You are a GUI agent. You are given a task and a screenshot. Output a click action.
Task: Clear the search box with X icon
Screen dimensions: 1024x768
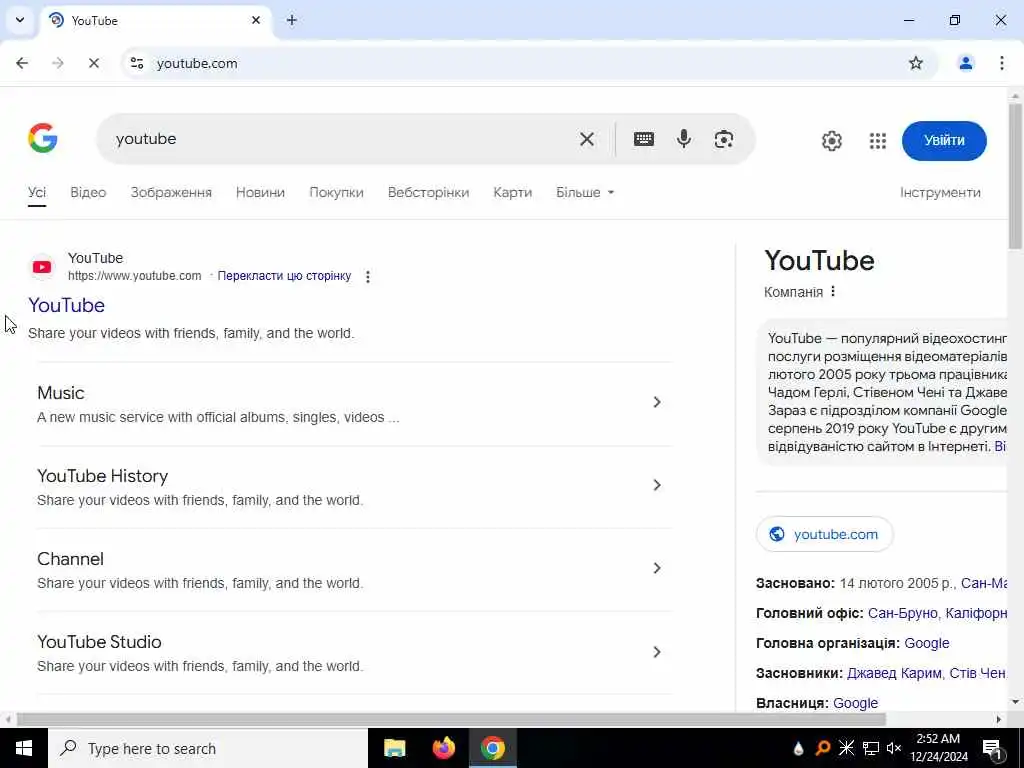click(x=586, y=139)
